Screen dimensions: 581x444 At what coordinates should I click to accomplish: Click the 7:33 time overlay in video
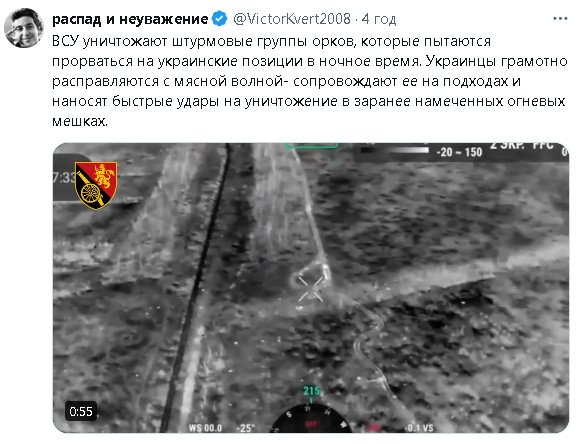coord(64,178)
